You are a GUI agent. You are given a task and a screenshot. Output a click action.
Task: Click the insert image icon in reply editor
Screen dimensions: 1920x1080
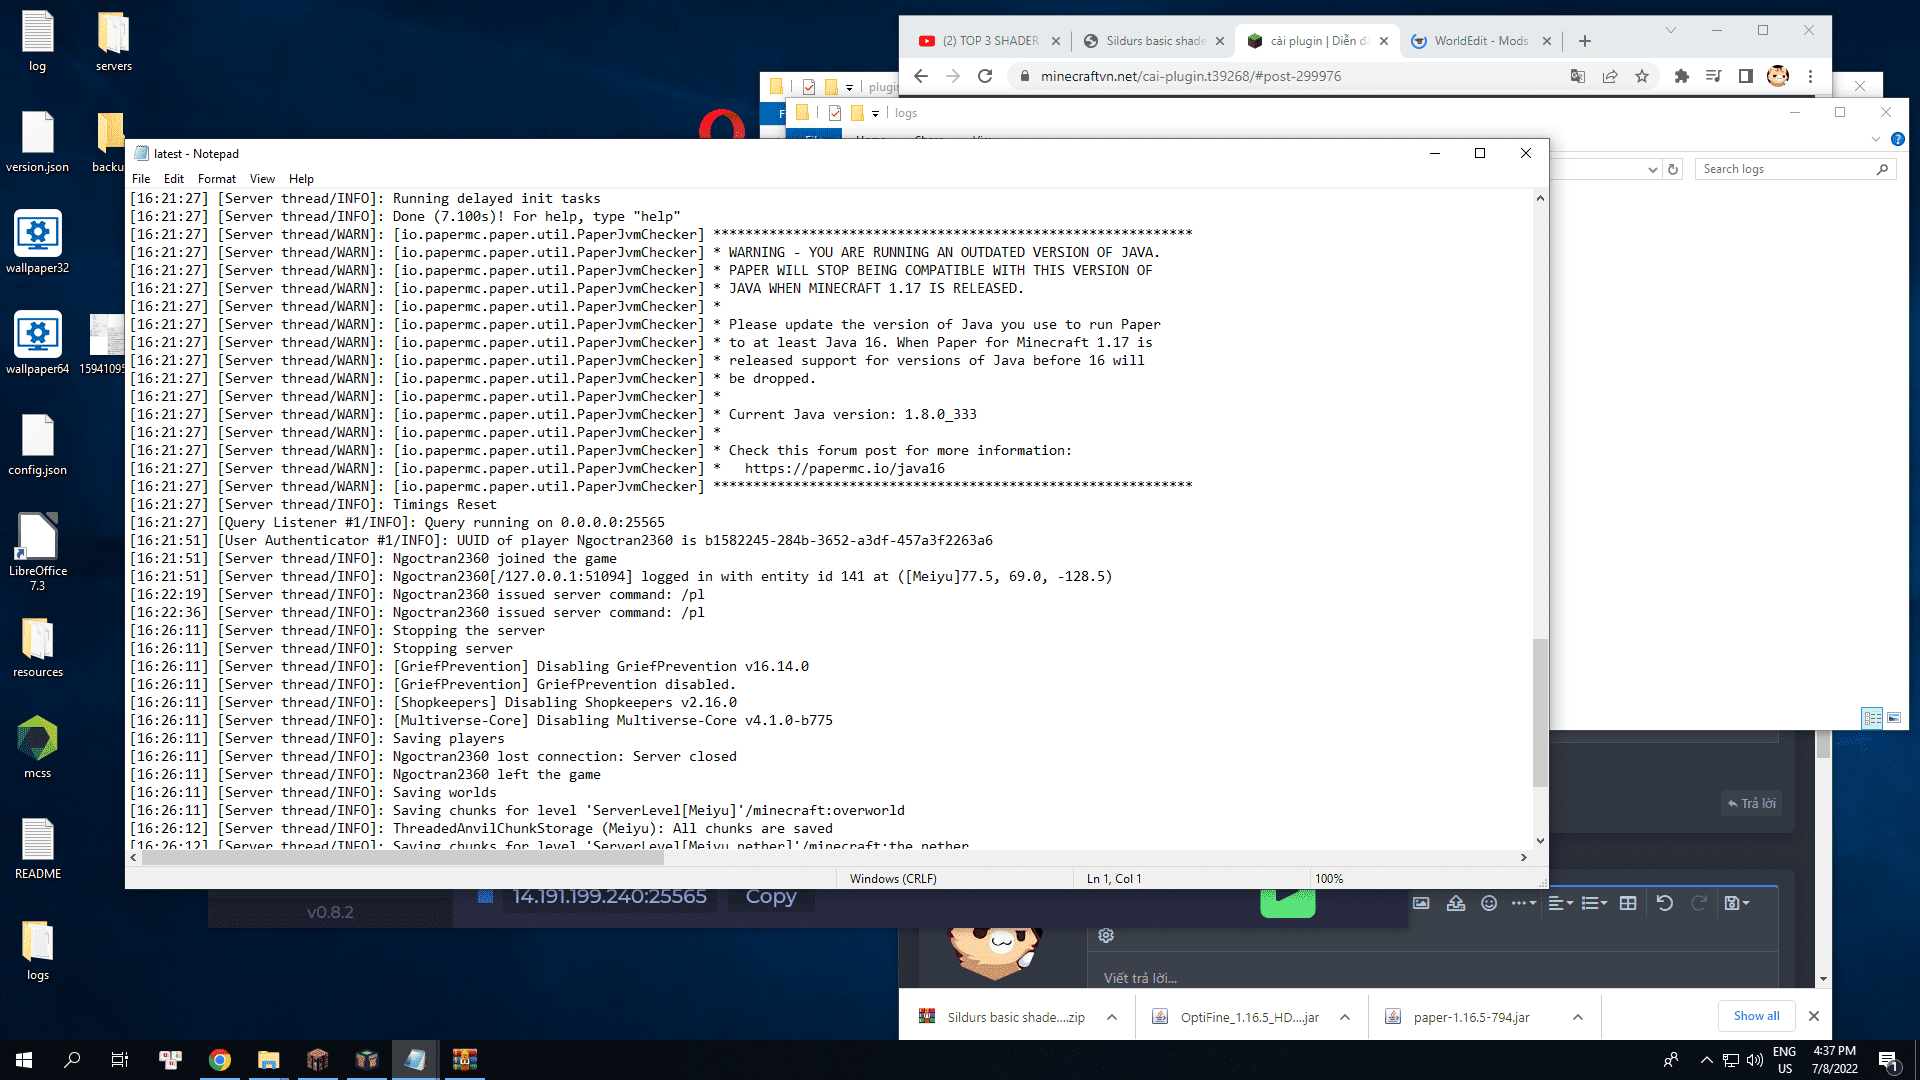click(x=1421, y=903)
